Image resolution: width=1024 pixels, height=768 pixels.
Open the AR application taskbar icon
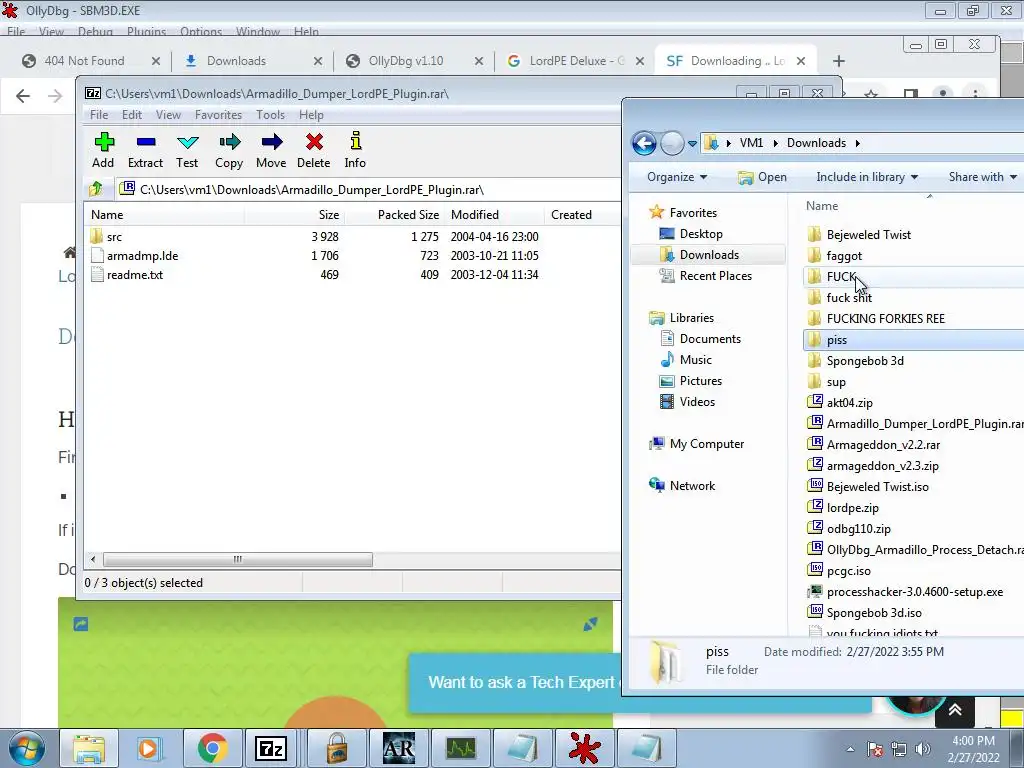398,748
